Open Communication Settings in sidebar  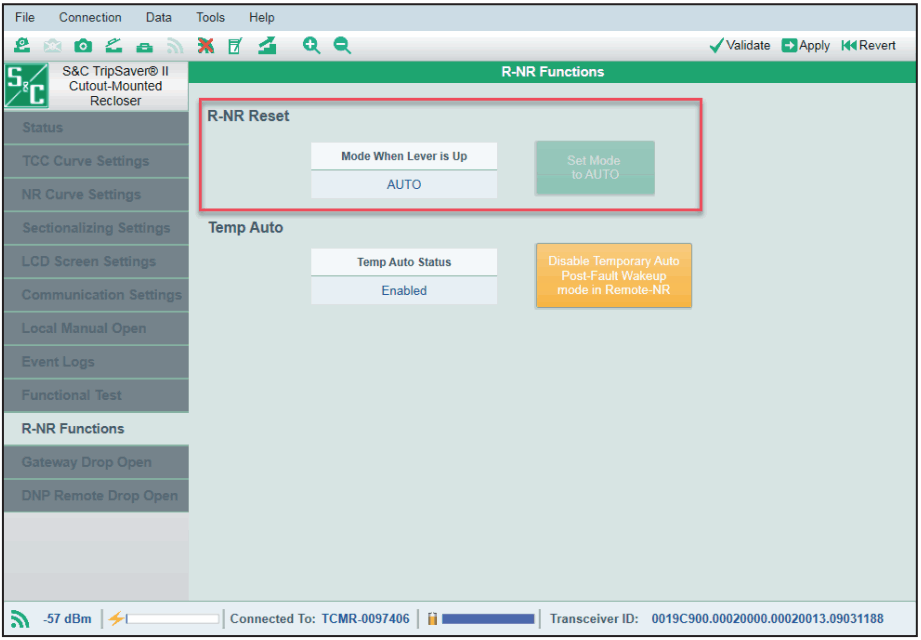[96, 295]
